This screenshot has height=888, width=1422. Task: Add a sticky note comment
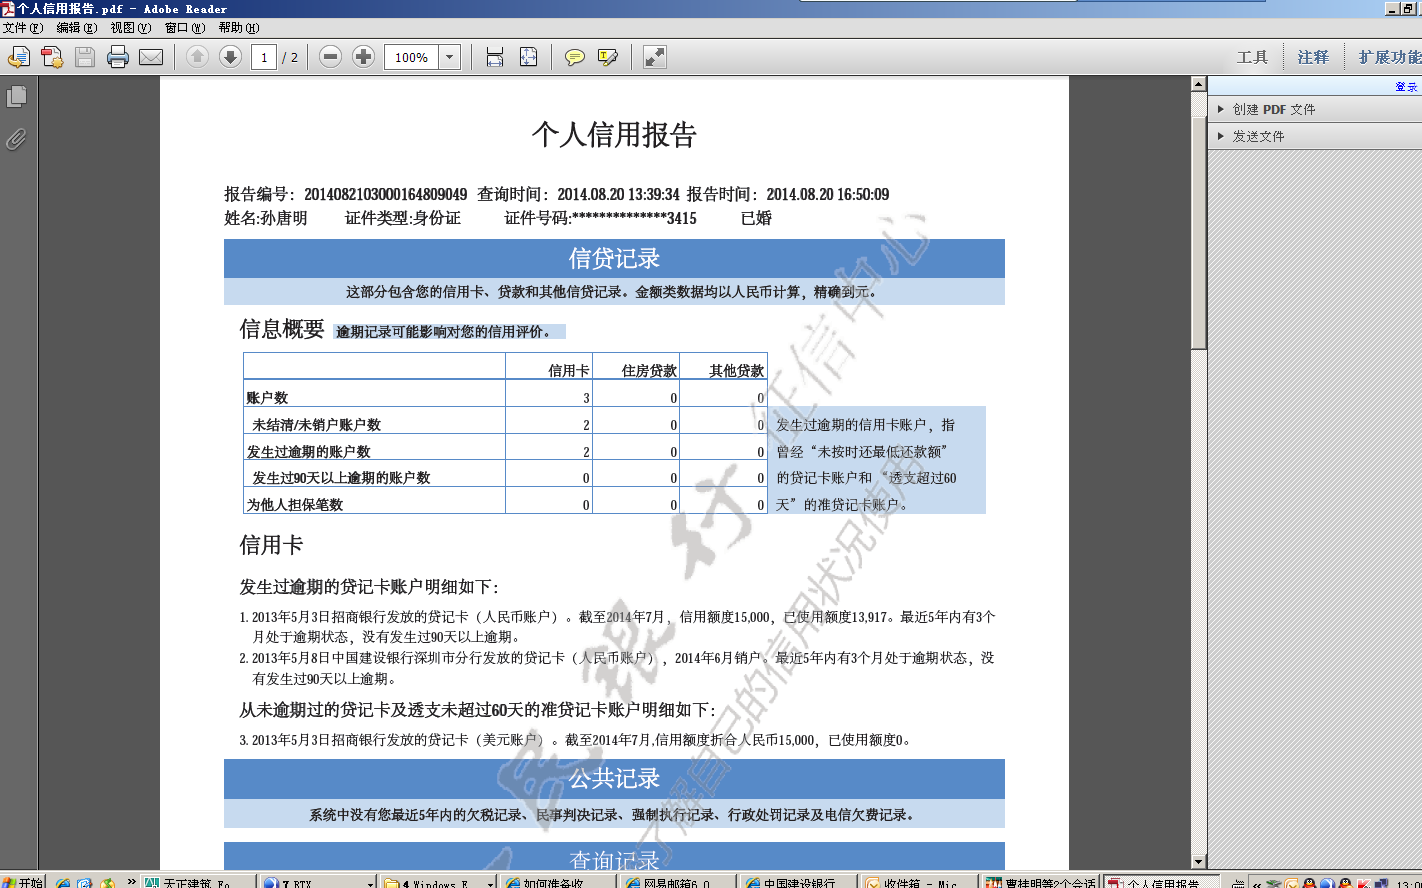(575, 57)
